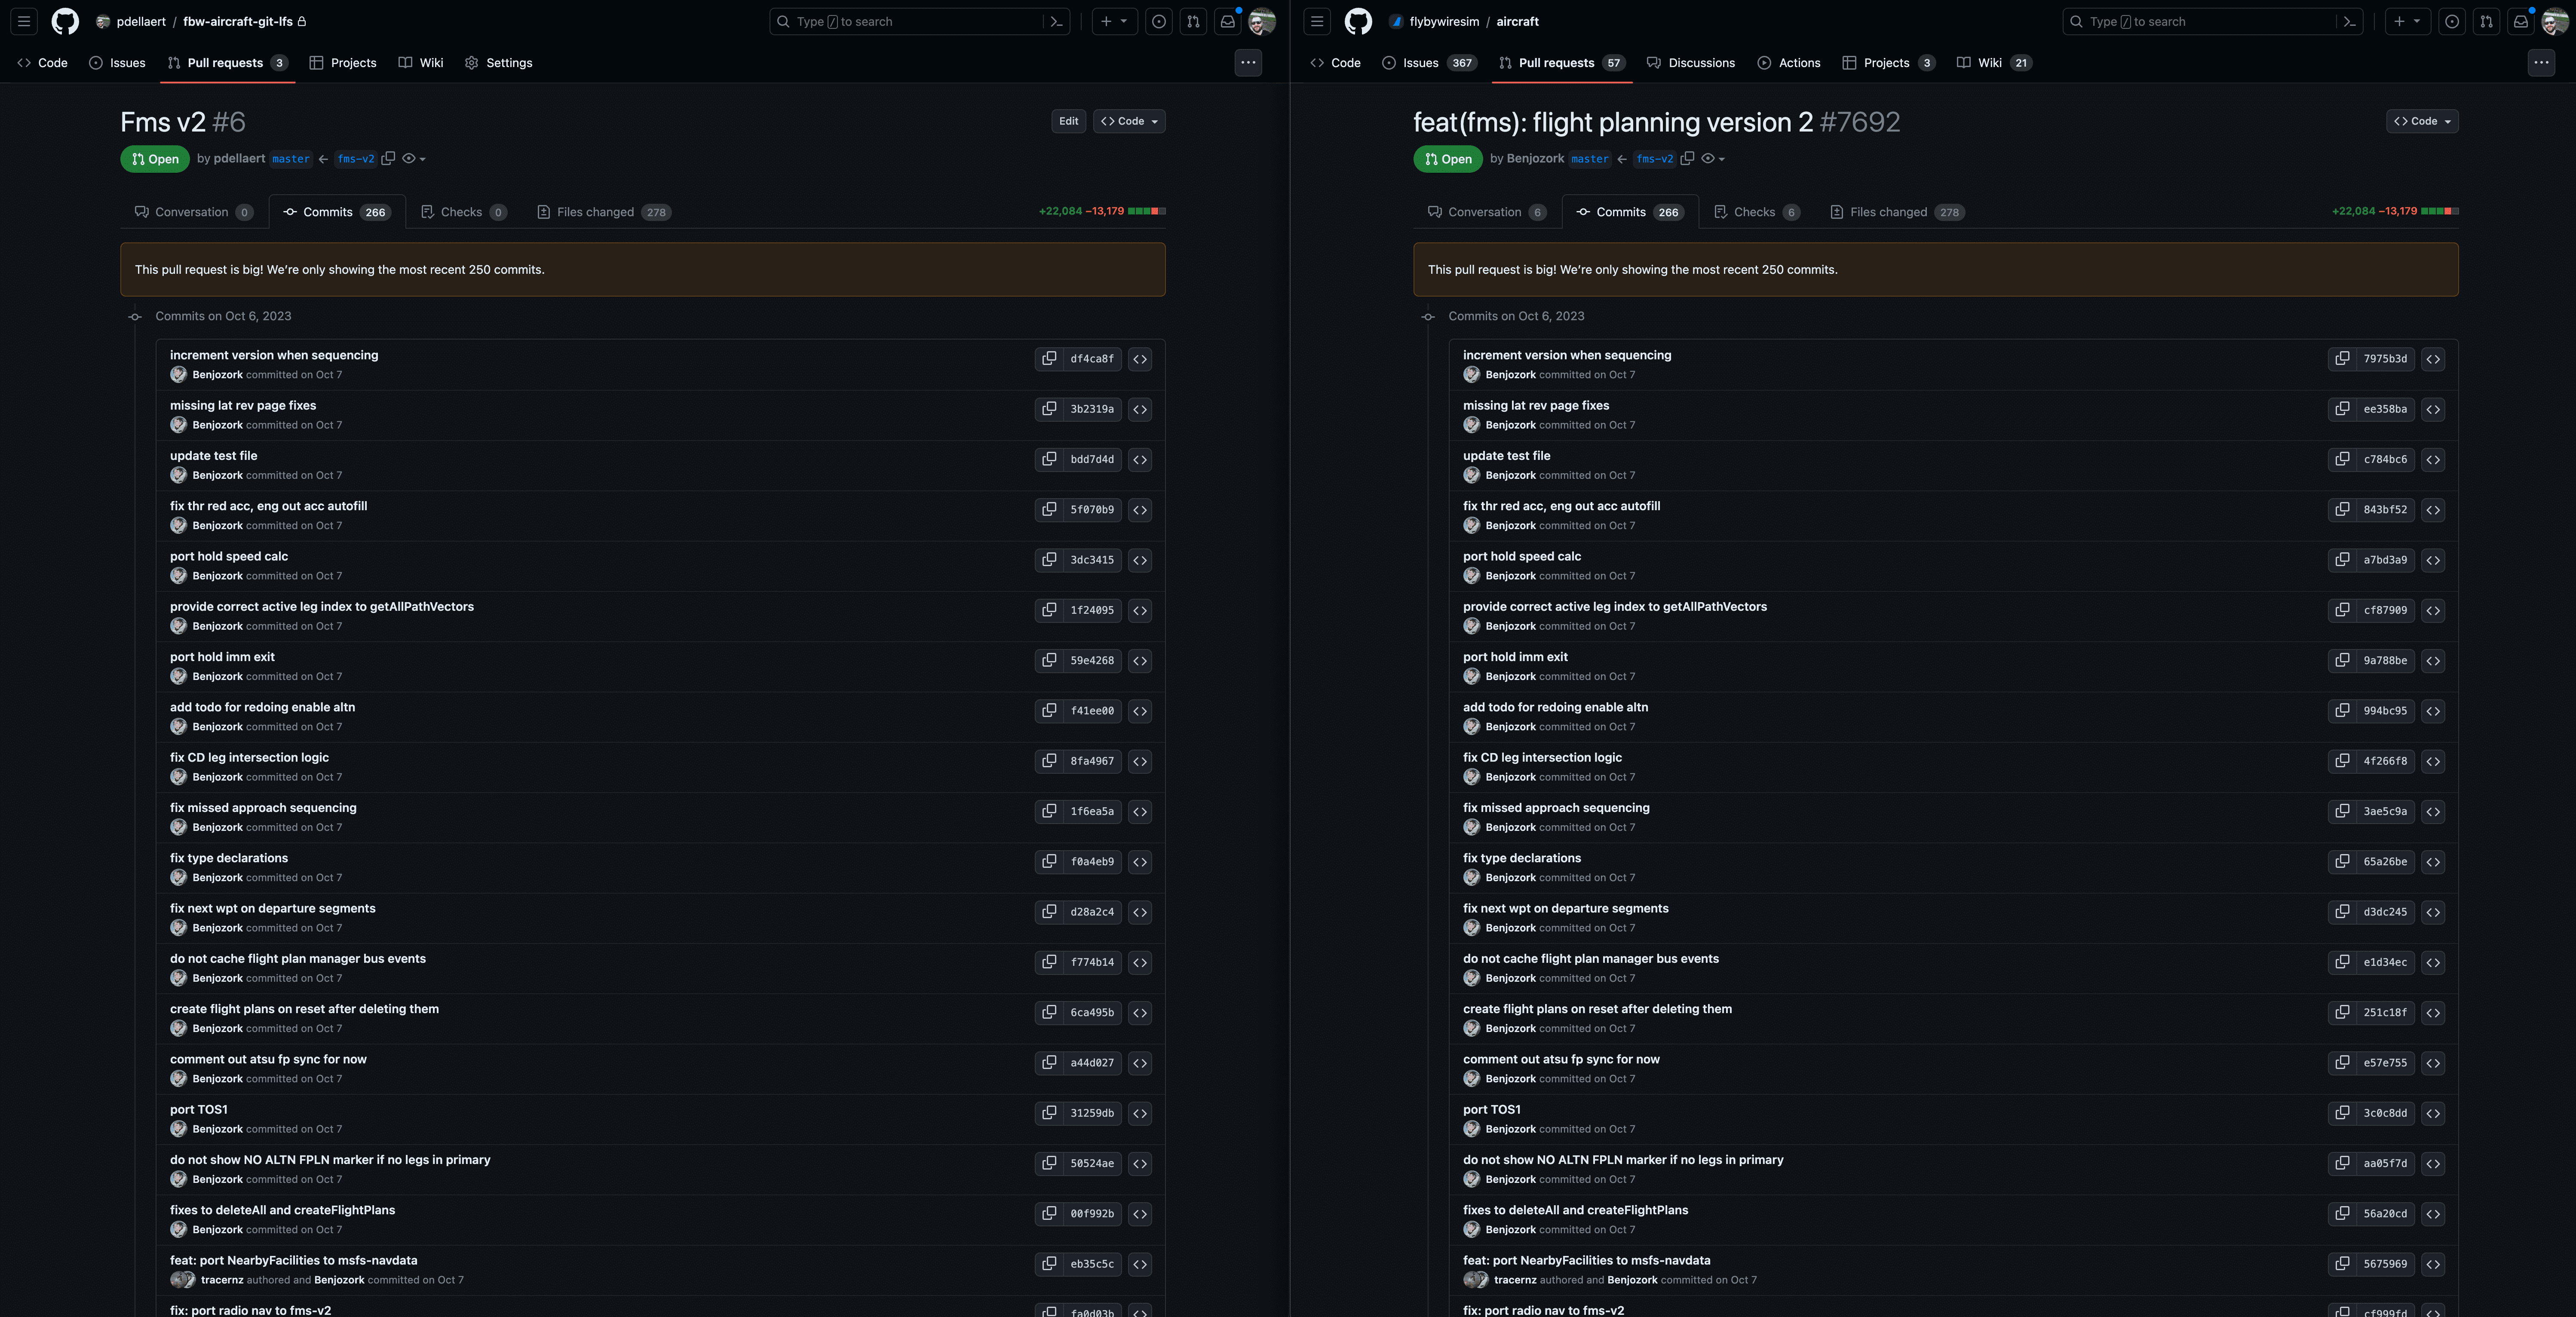Copy fms-v2 branch name in left pane

pos(389,158)
